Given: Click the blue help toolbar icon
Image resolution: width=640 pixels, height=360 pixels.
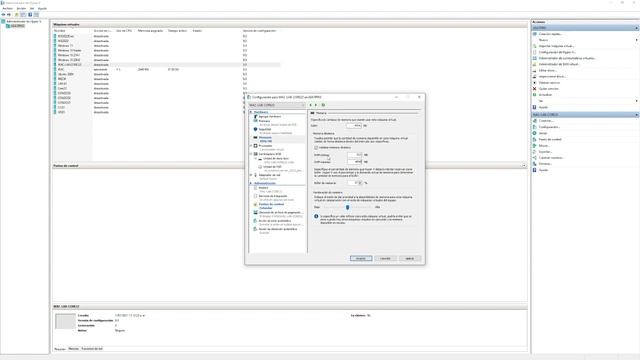Looking at the screenshot, I should pyautogui.click(x=30, y=14).
